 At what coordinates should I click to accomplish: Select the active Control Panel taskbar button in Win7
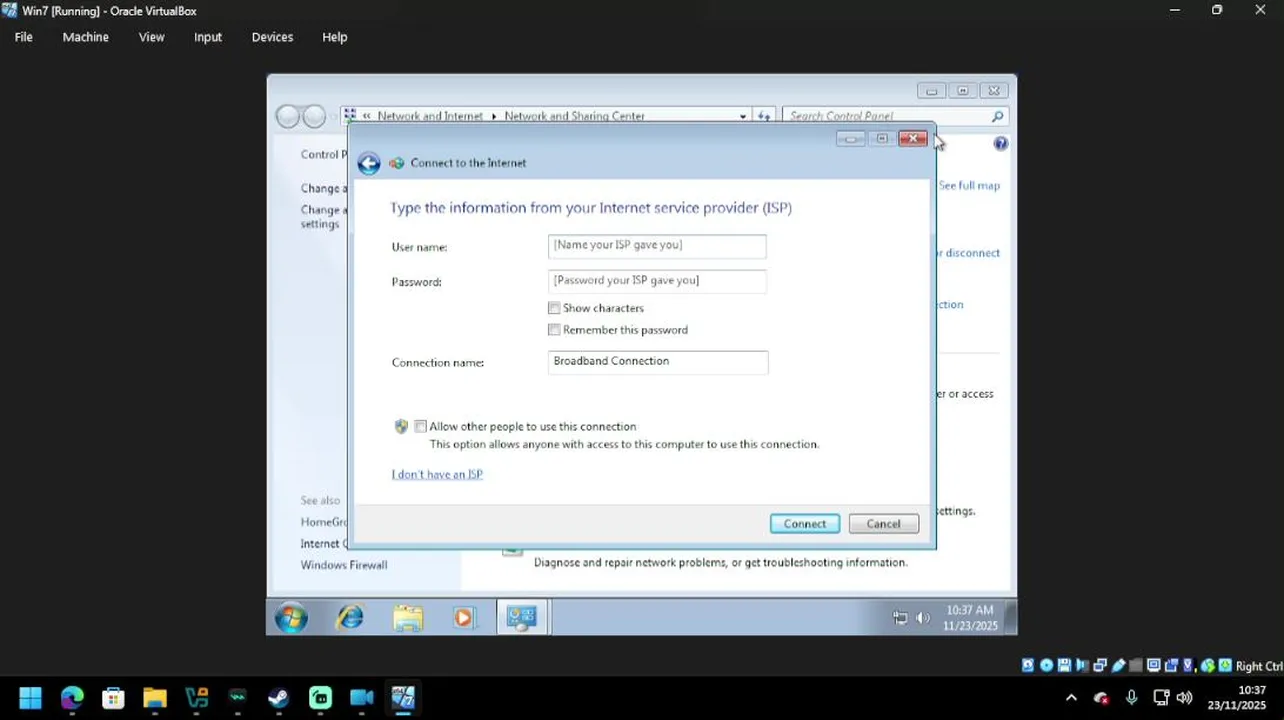(521, 618)
